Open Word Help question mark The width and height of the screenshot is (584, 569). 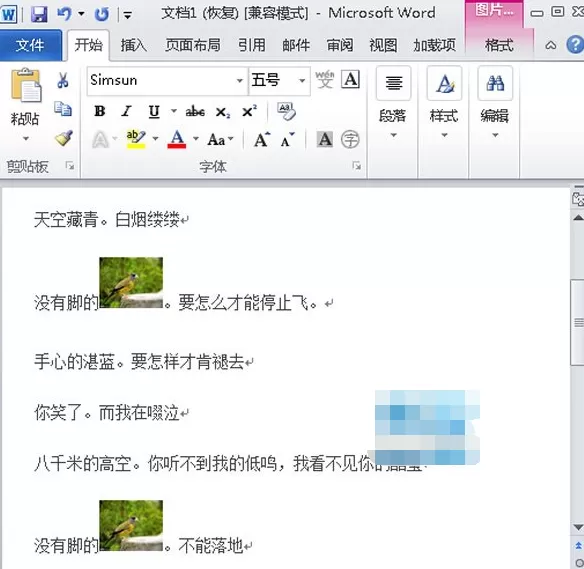(575, 45)
